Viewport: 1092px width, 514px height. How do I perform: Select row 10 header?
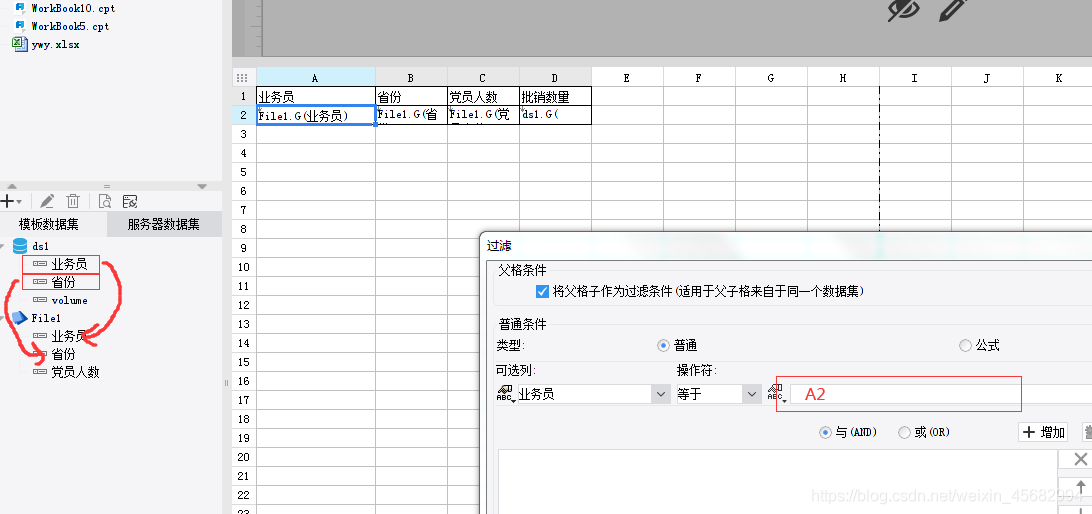244,267
